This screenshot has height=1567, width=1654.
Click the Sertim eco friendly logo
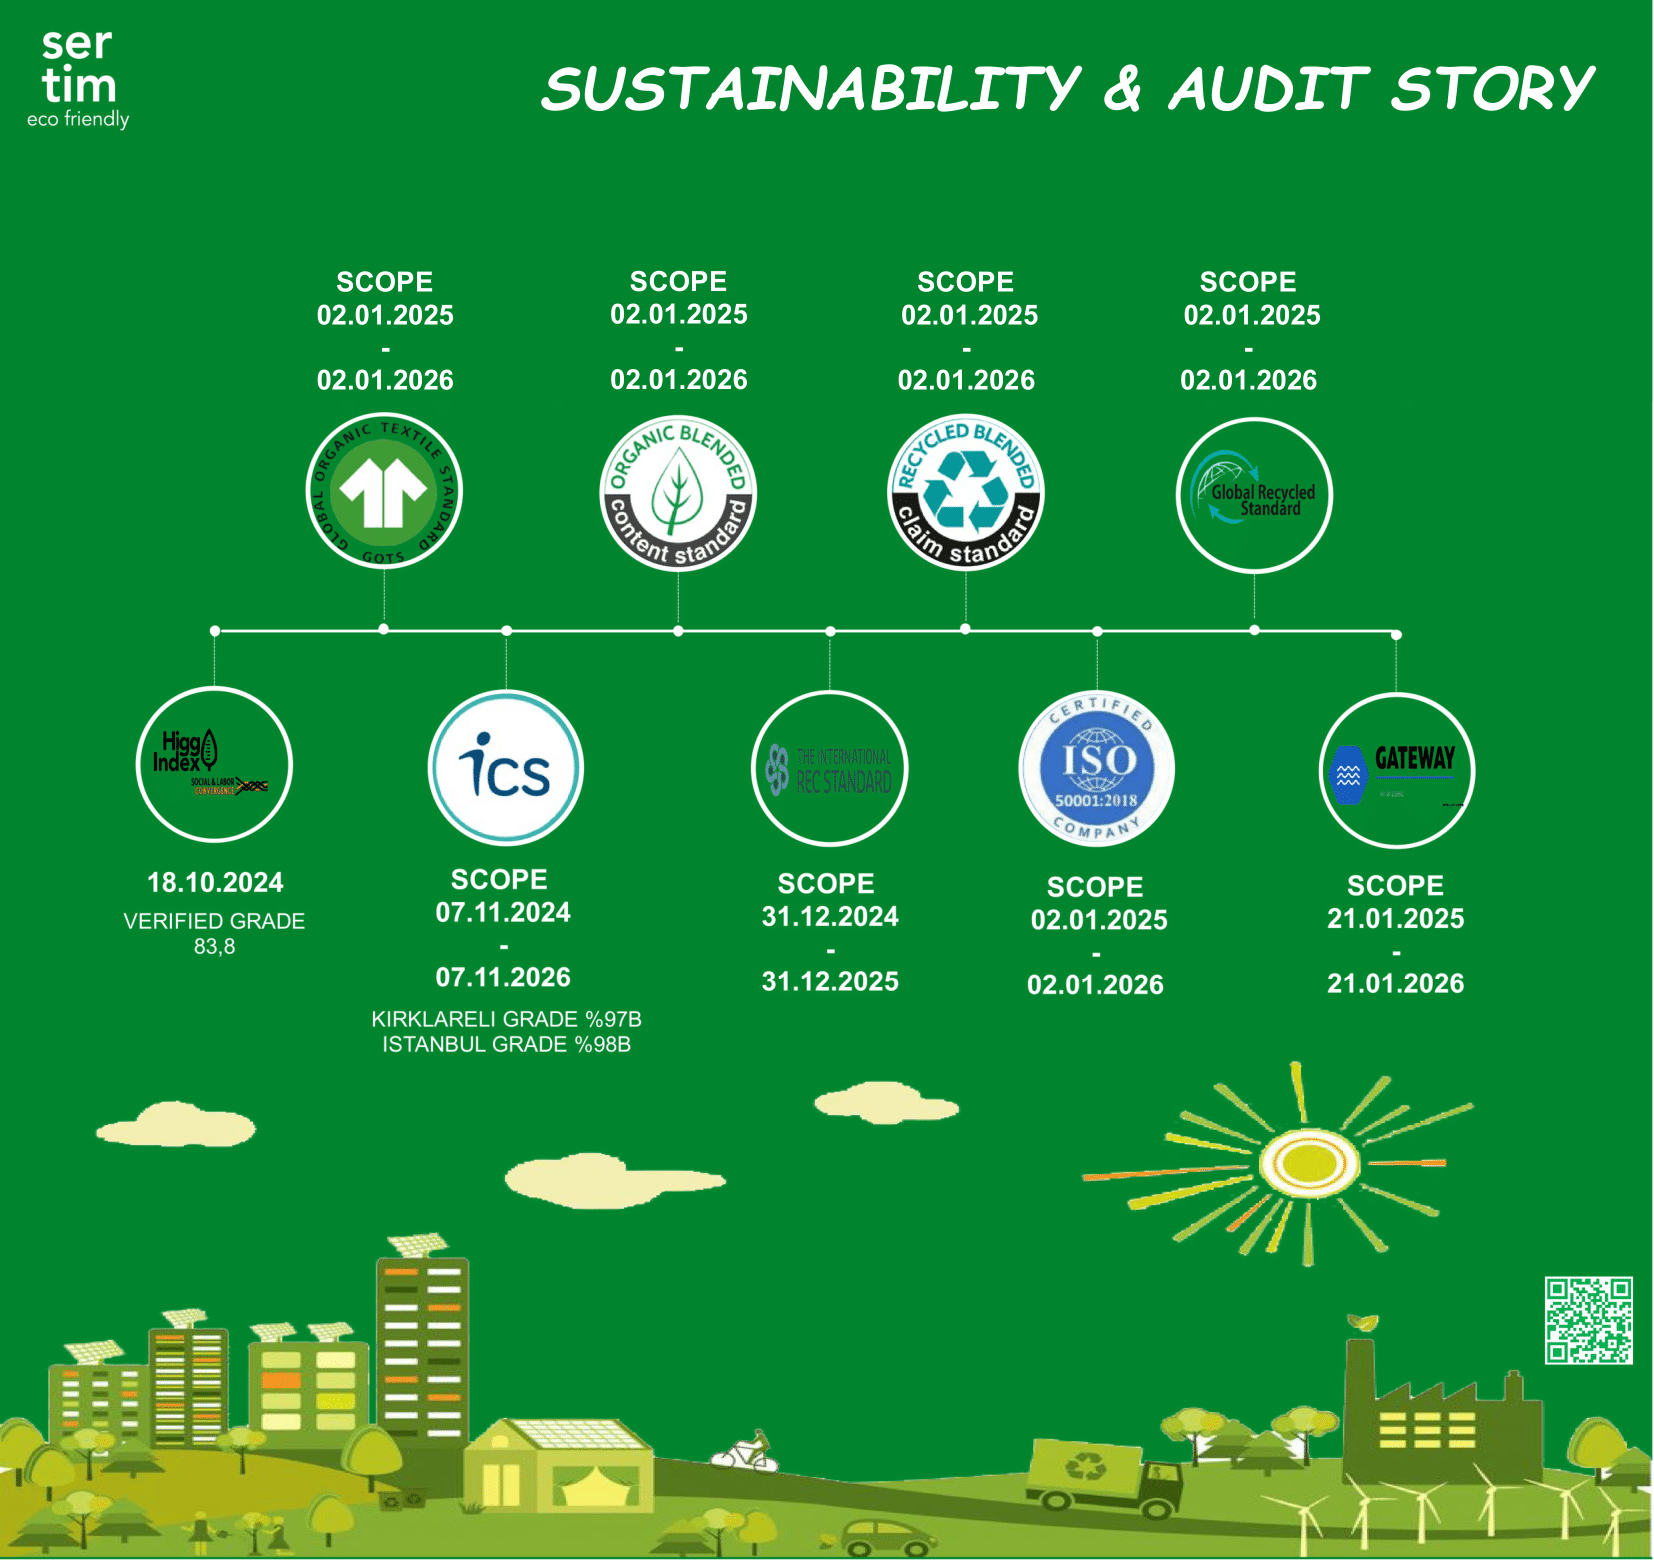[x=78, y=79]
